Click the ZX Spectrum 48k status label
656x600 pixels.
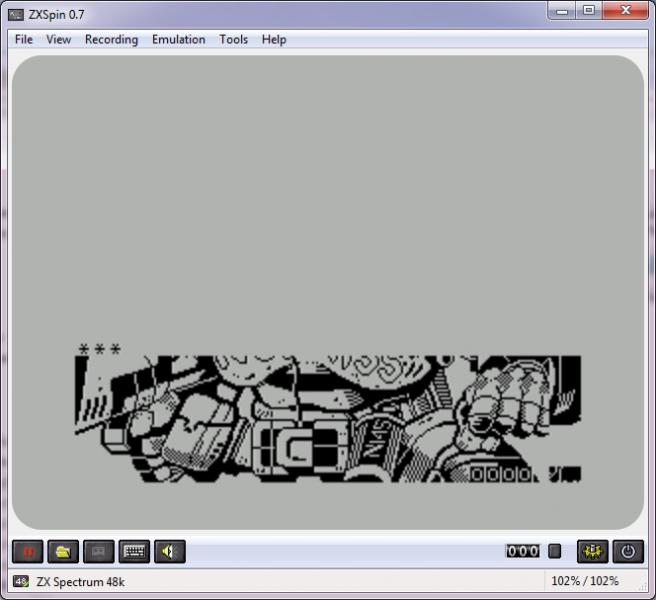coord(80,581)
